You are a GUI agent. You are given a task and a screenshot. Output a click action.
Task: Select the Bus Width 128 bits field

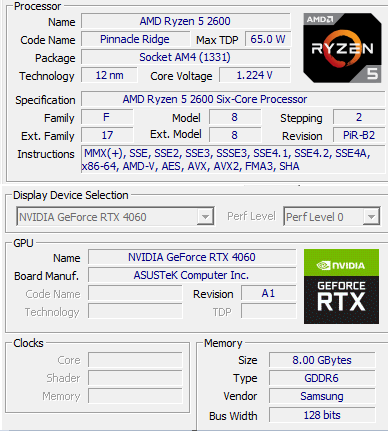pyautogui.click(x=322, y=415)
